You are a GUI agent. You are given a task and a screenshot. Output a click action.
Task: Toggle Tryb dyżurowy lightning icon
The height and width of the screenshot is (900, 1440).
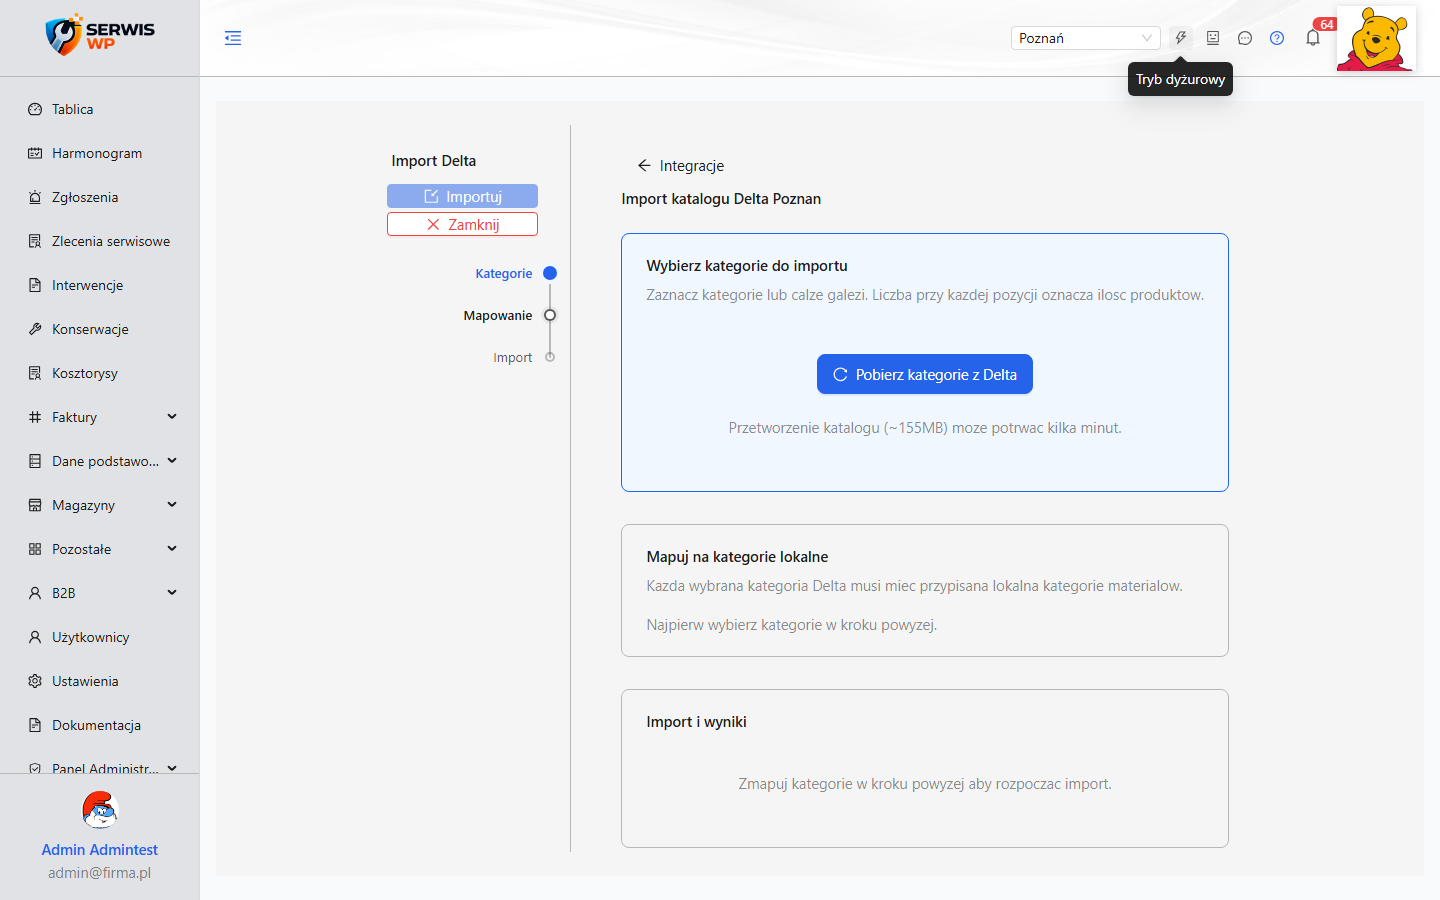[1181, 38]
